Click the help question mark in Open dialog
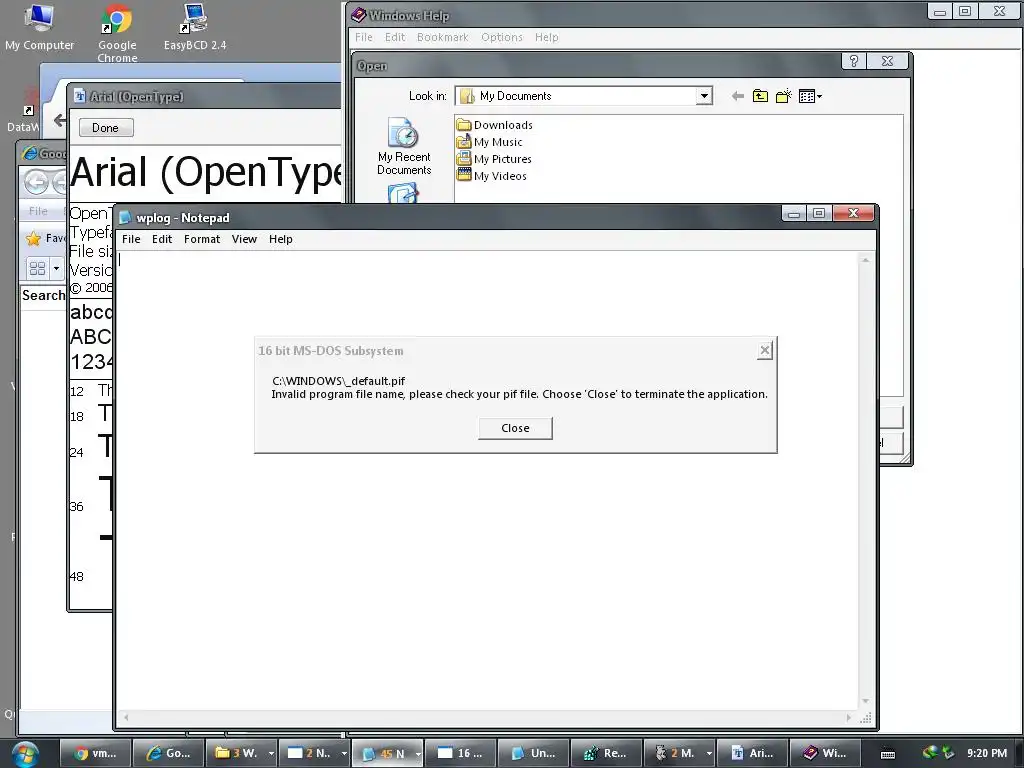Viewport: 1024px width, 768px height. 854,61
